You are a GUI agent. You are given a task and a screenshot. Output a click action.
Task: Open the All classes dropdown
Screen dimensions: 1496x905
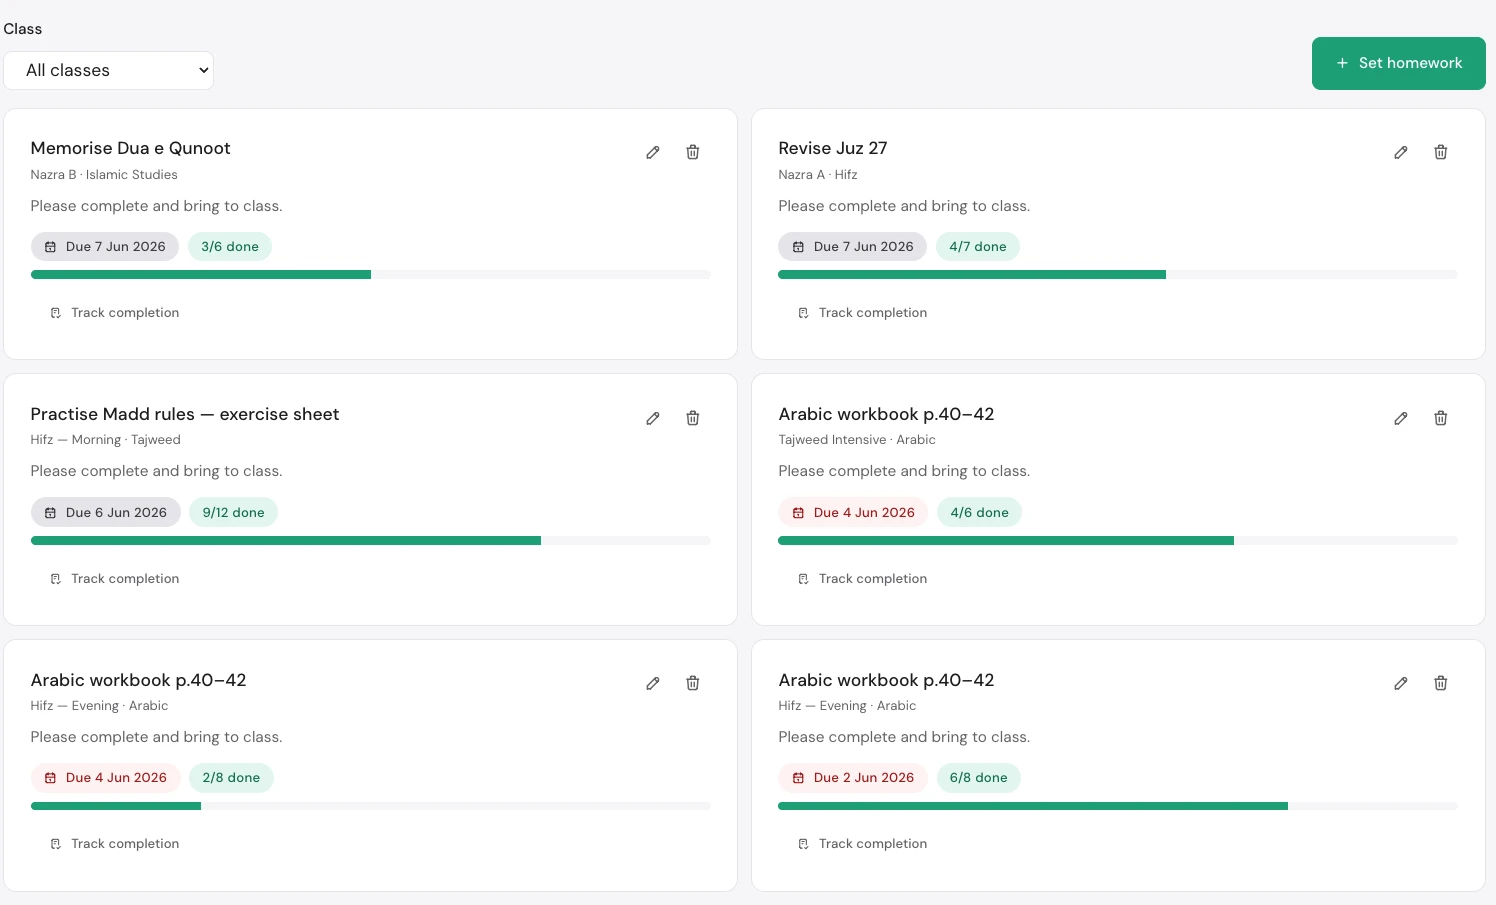coord(109,70)
